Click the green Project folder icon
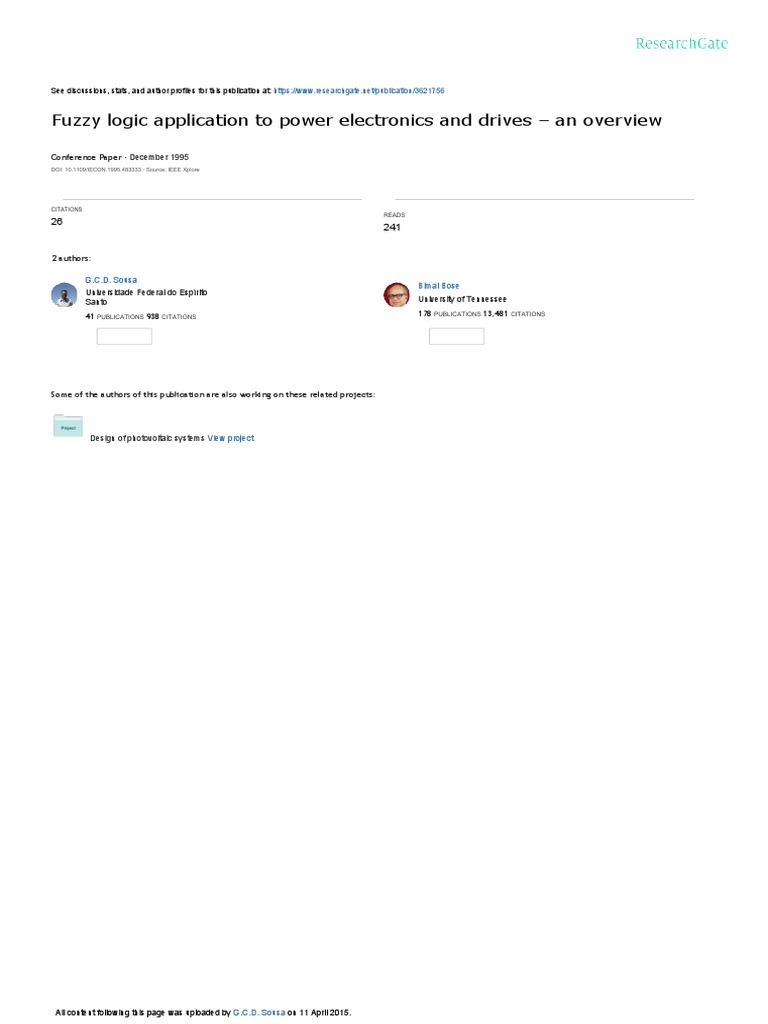 point(68,425)
